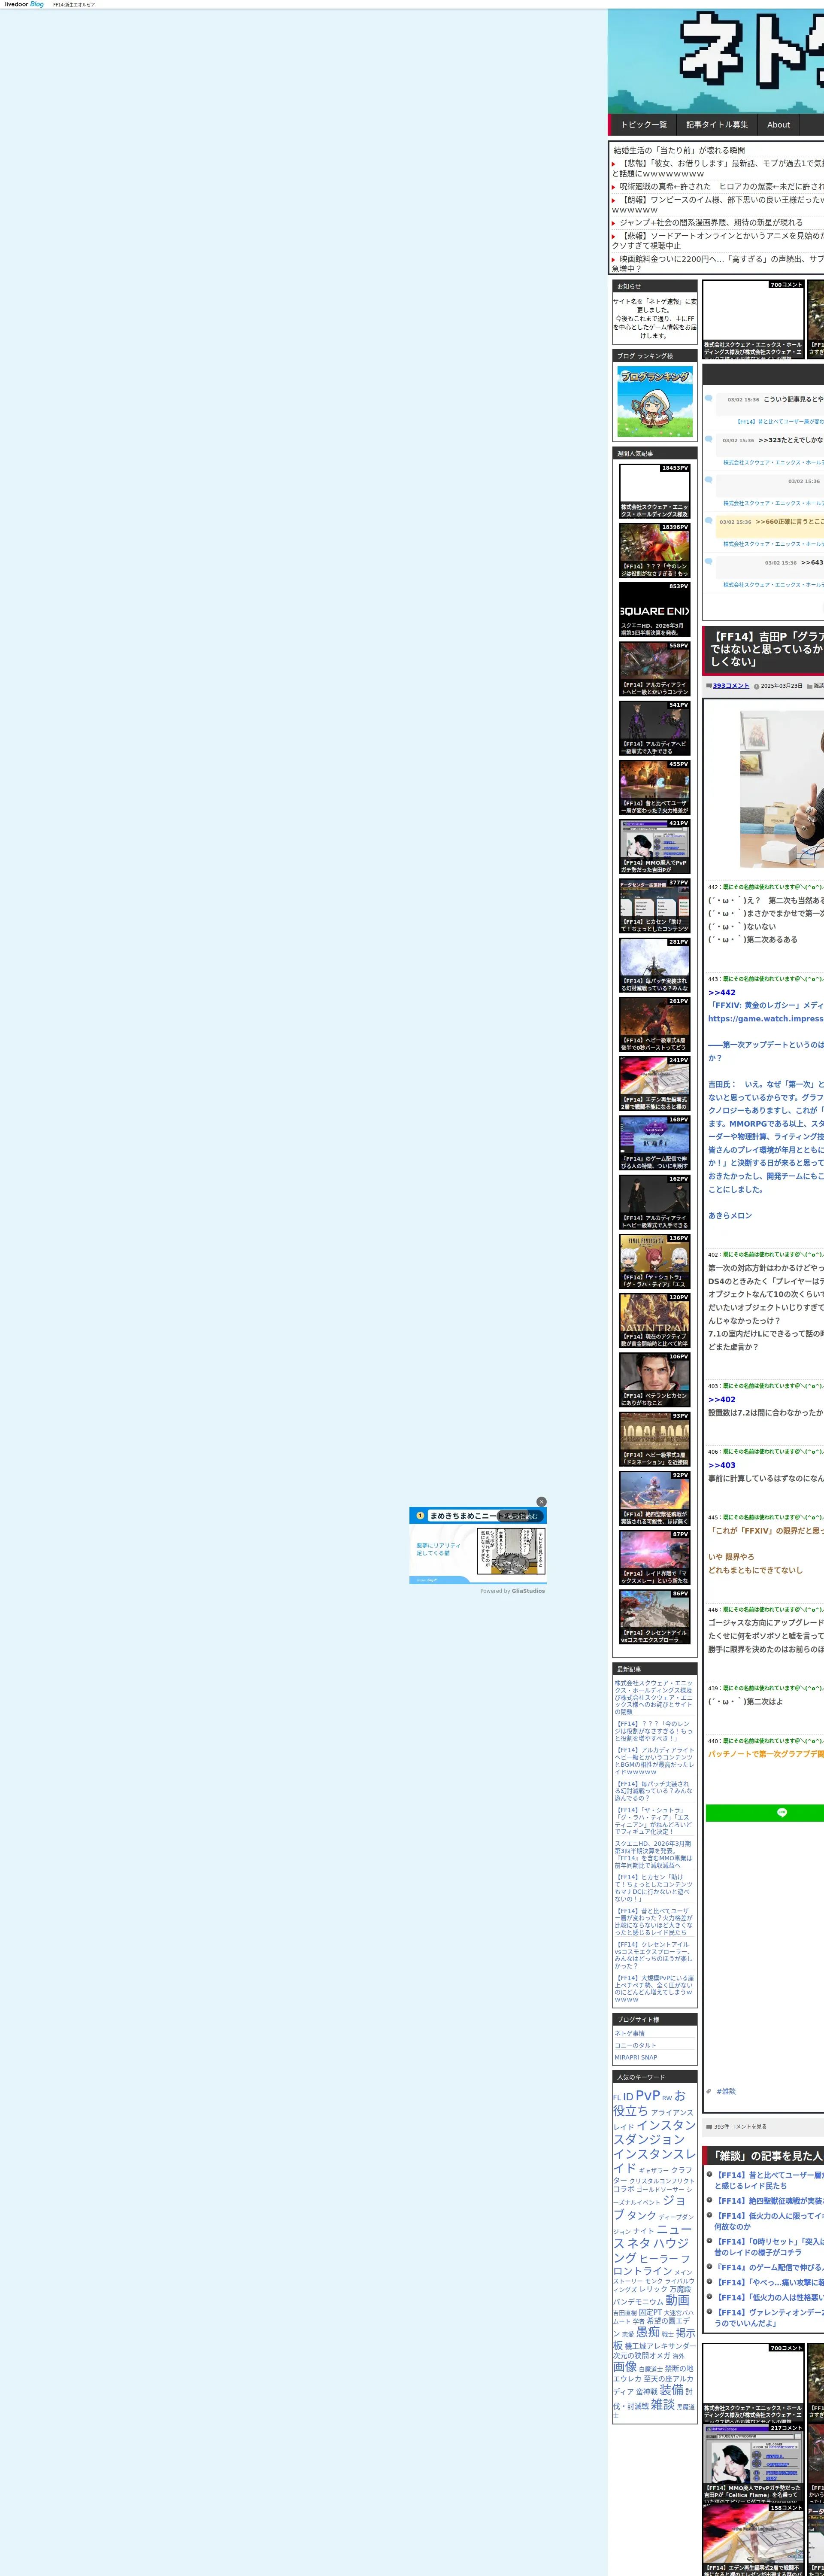Open the MIRAPRI SNAP sidebar link
Viewport: 824px width, 2576px height.
click(x=636, y=2057)
